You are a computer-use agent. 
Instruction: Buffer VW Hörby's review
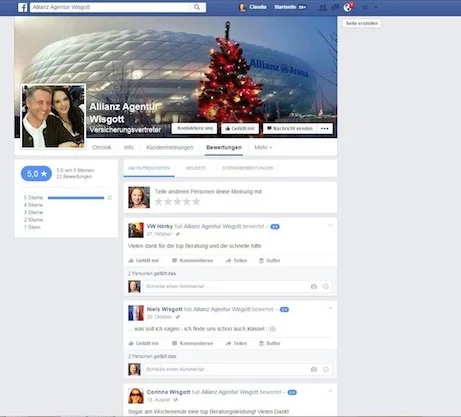[270, 260]
